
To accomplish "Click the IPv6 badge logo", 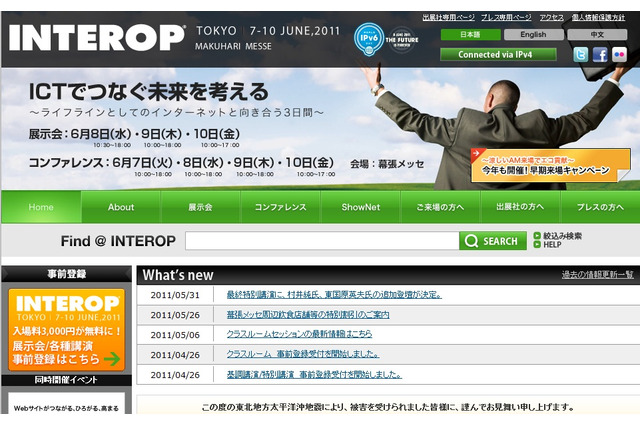I will click(x=369, y=39).
